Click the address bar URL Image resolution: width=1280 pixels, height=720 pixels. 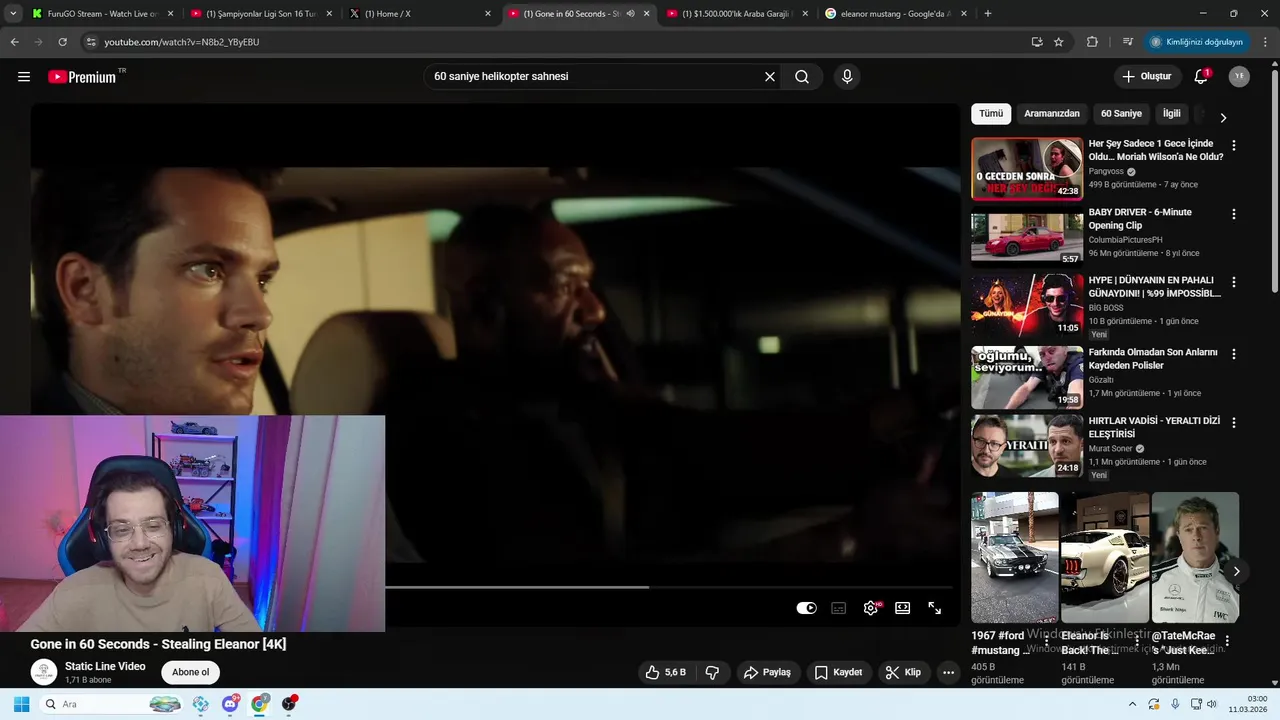tap(182, 42)
